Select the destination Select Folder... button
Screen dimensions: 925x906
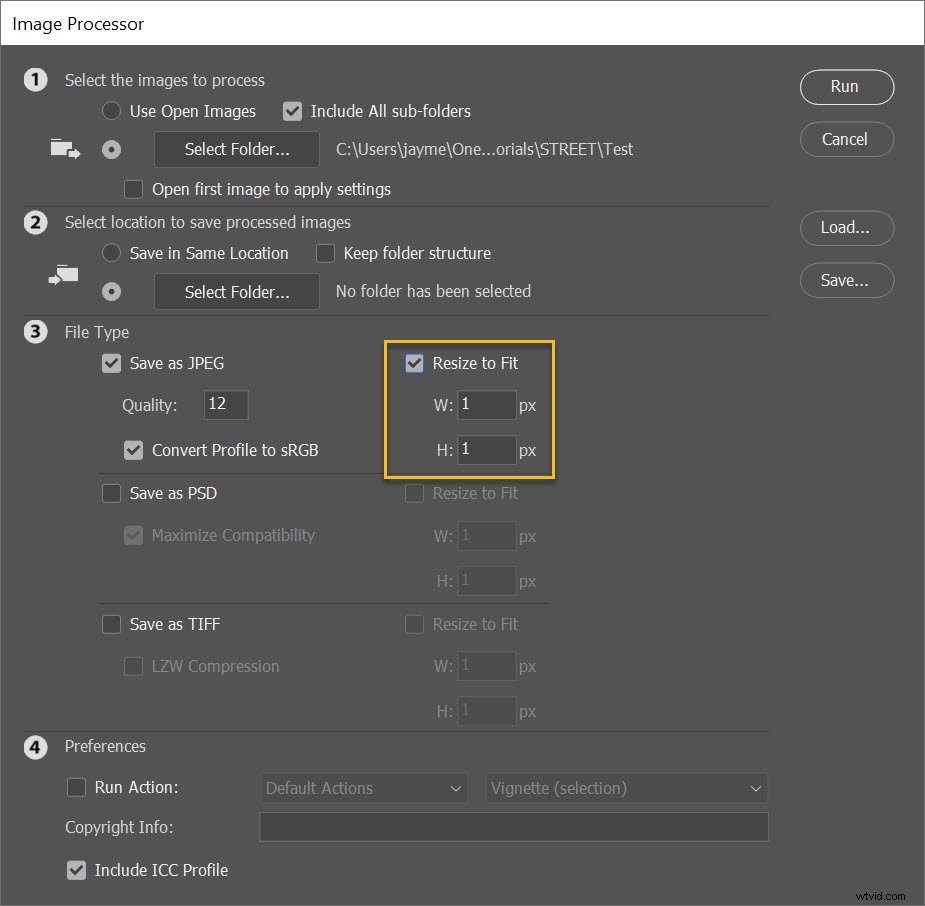(236, 291)
